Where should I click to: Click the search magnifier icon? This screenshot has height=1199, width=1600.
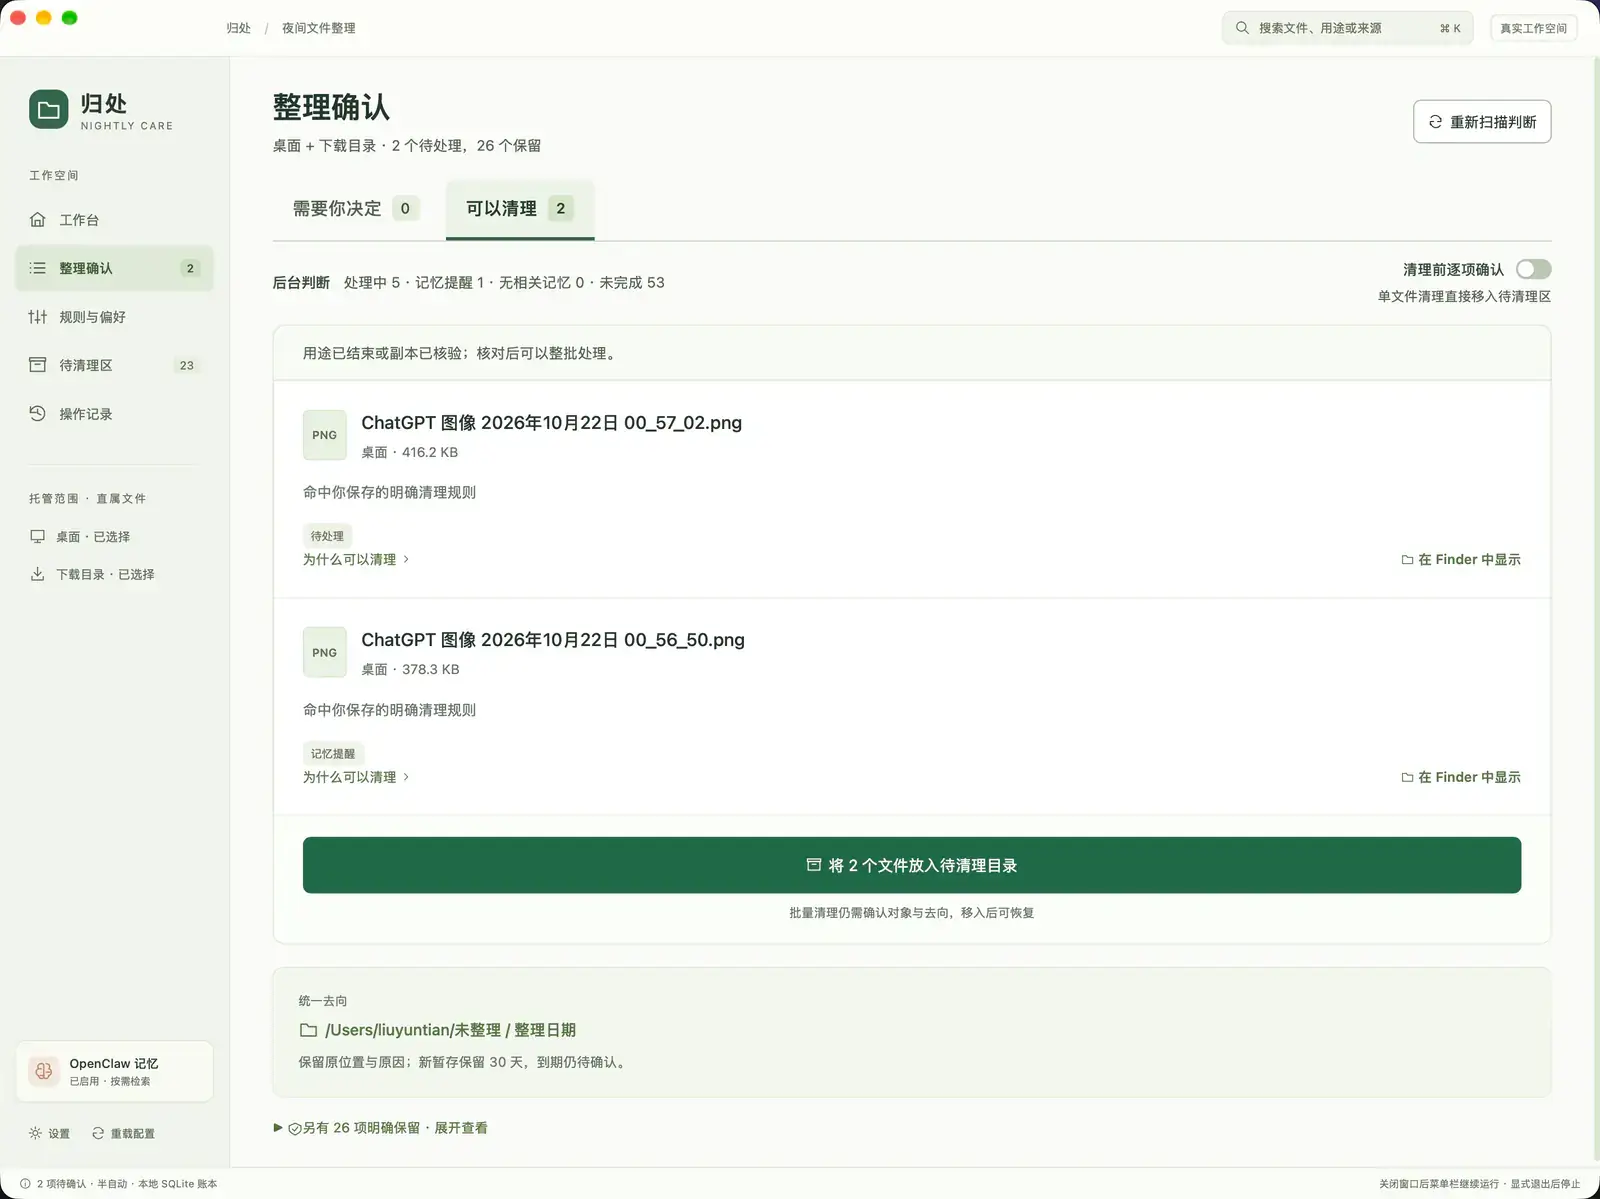tap(1242, 28)
